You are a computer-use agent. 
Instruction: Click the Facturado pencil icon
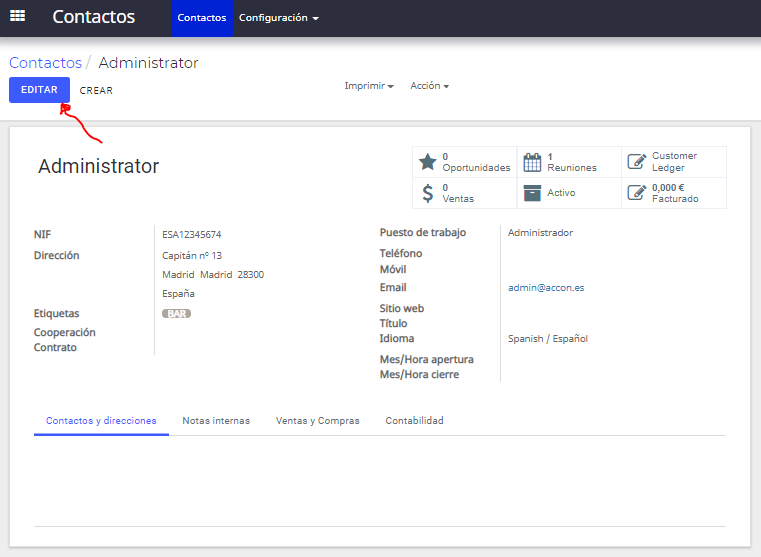pyautogui.click(x=636, y=193)
